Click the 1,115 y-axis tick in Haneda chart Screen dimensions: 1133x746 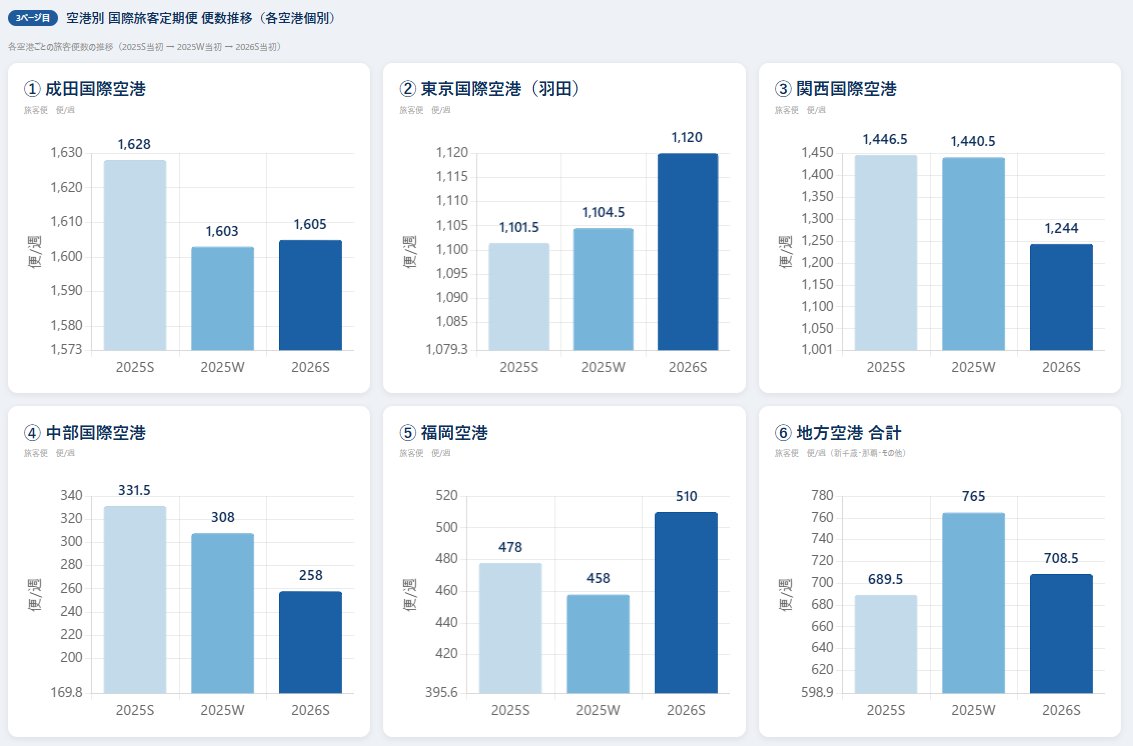coord(452,177)
